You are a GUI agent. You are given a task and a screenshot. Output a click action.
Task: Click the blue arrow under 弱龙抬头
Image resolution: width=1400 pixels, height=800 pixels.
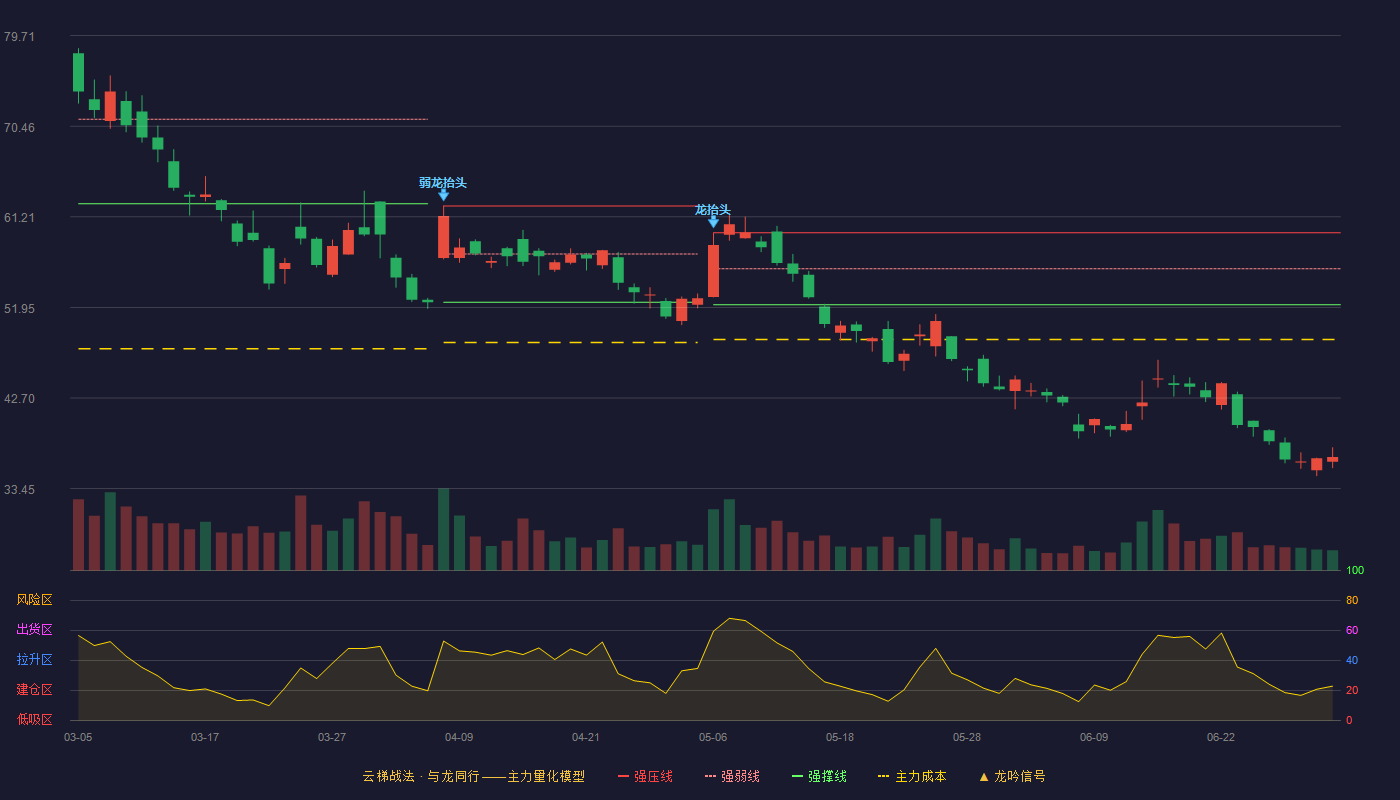(x=443, y=195)
